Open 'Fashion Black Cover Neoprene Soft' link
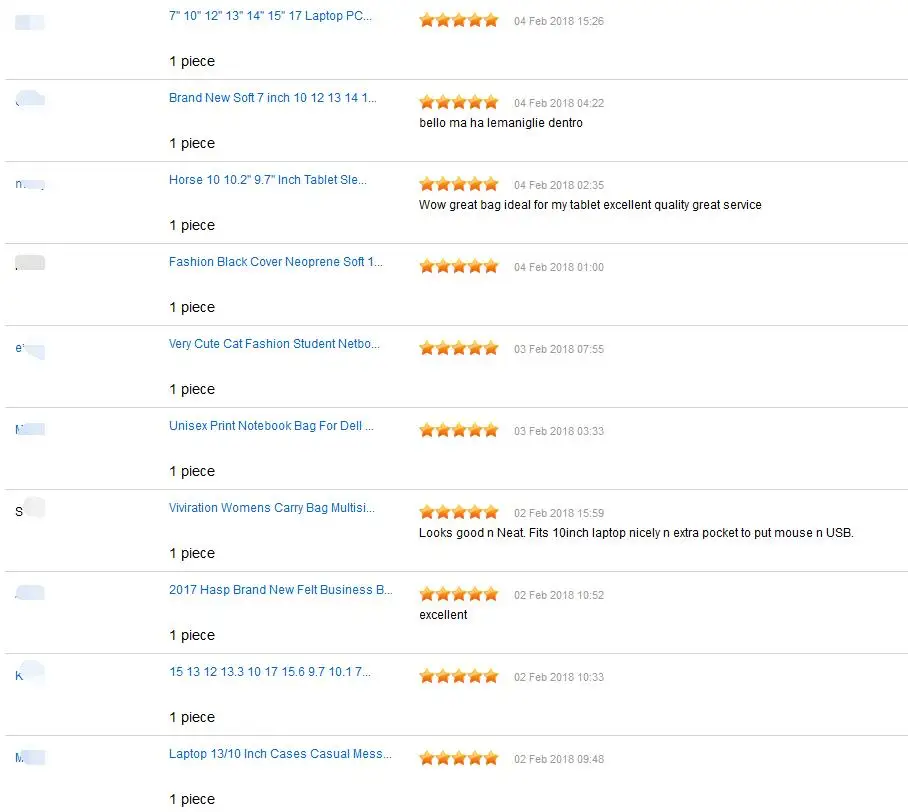Image resolution: width=908 pixels, height=812 pixels. (x=276, y=262)
